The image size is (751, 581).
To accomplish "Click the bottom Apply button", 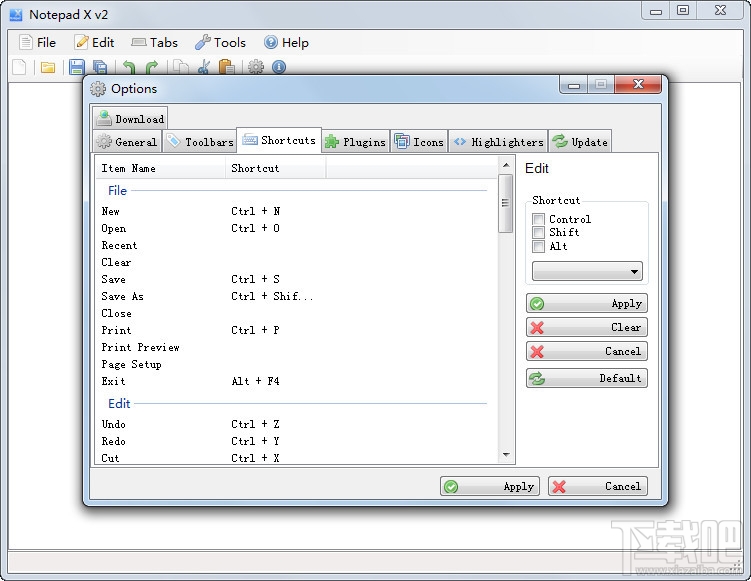I will pos(489,487).
